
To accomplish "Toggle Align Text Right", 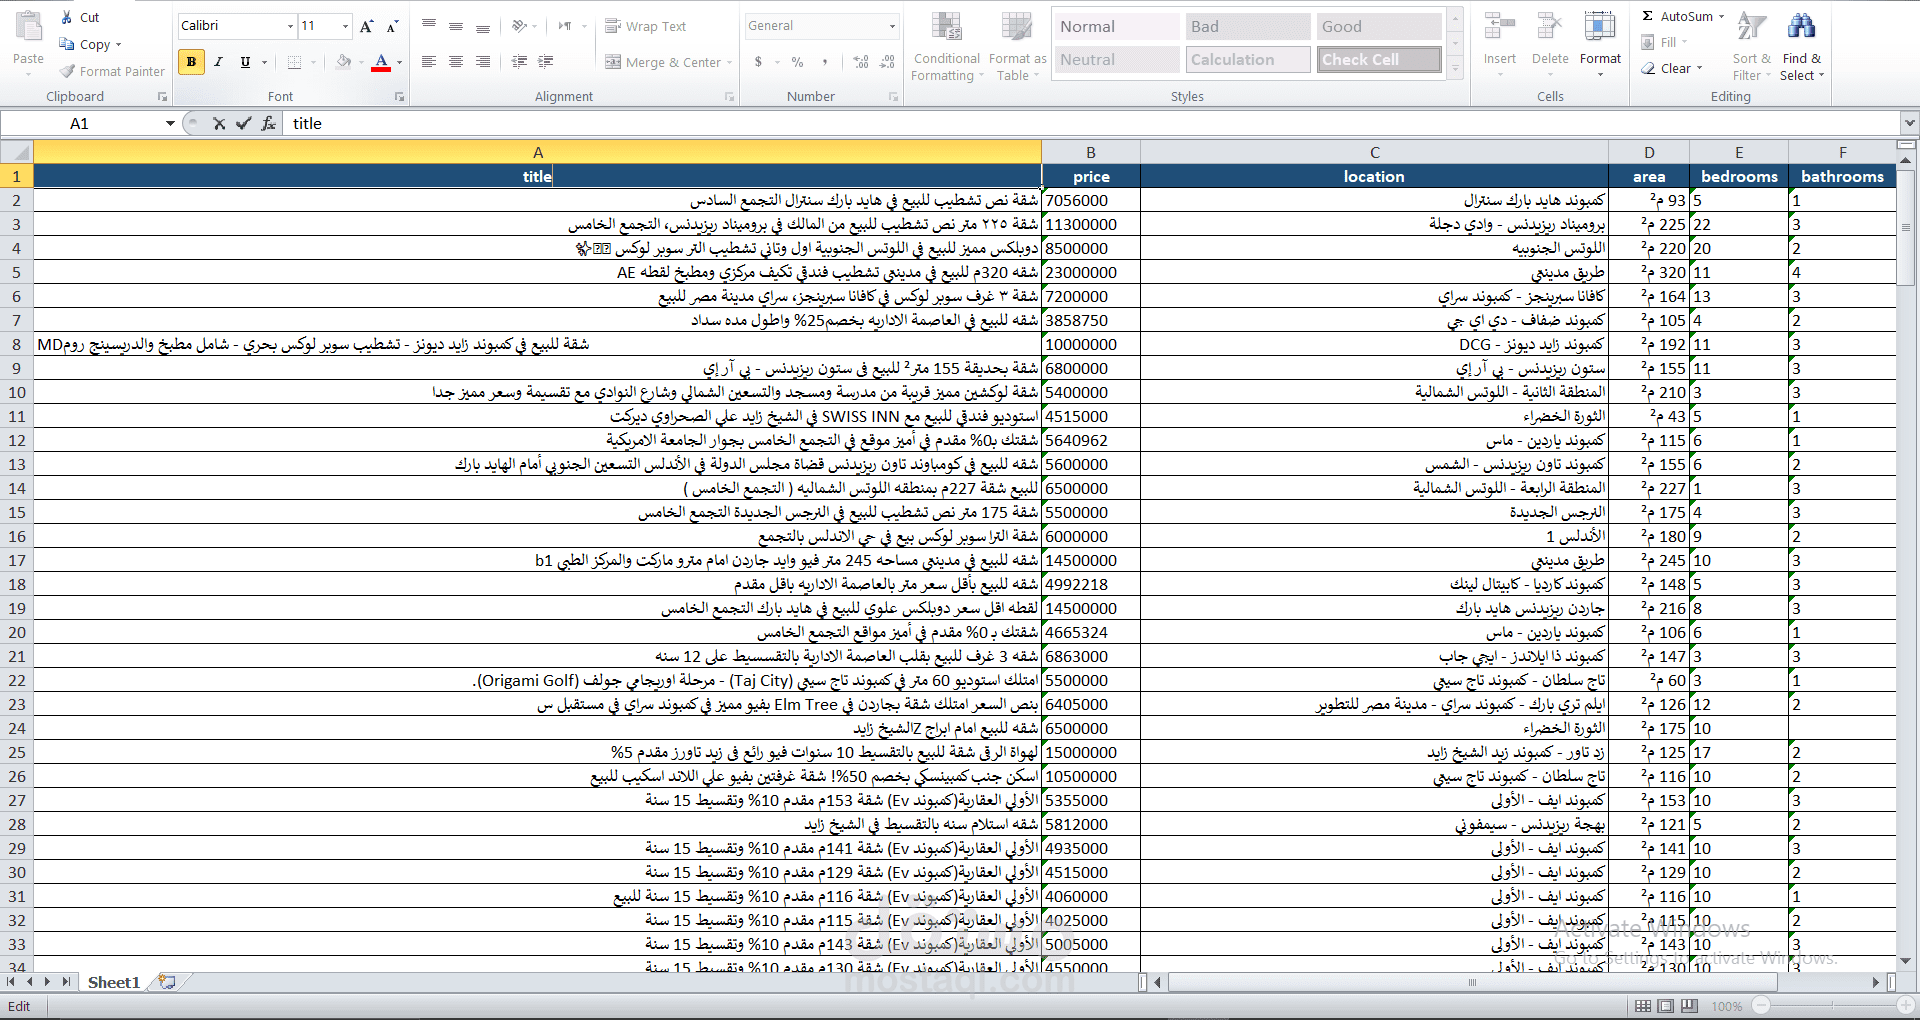I will 483,62.
